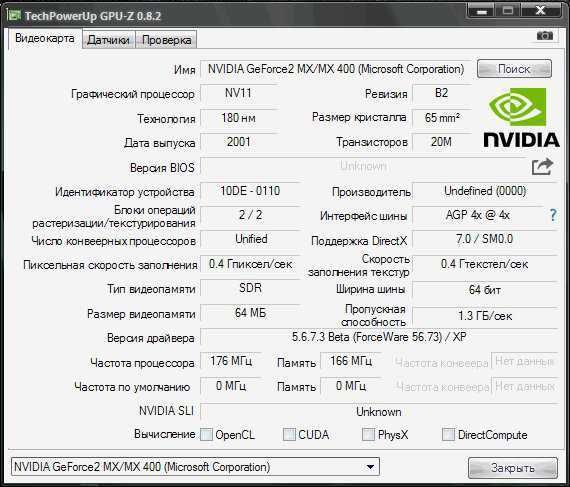This screenshot has width=570, height=487.
Task: Click the 7.0 / SM0.0 DirectX field
Action: pos(485,239)
